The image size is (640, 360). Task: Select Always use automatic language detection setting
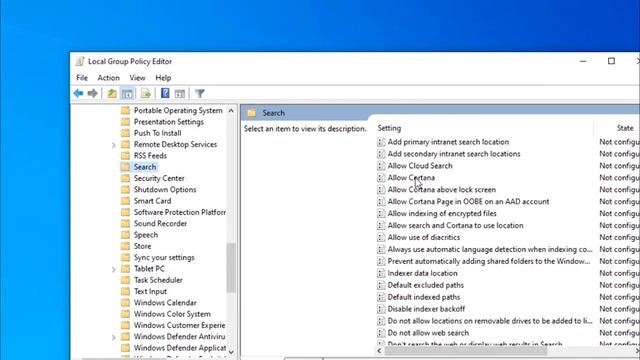point(490,249)
